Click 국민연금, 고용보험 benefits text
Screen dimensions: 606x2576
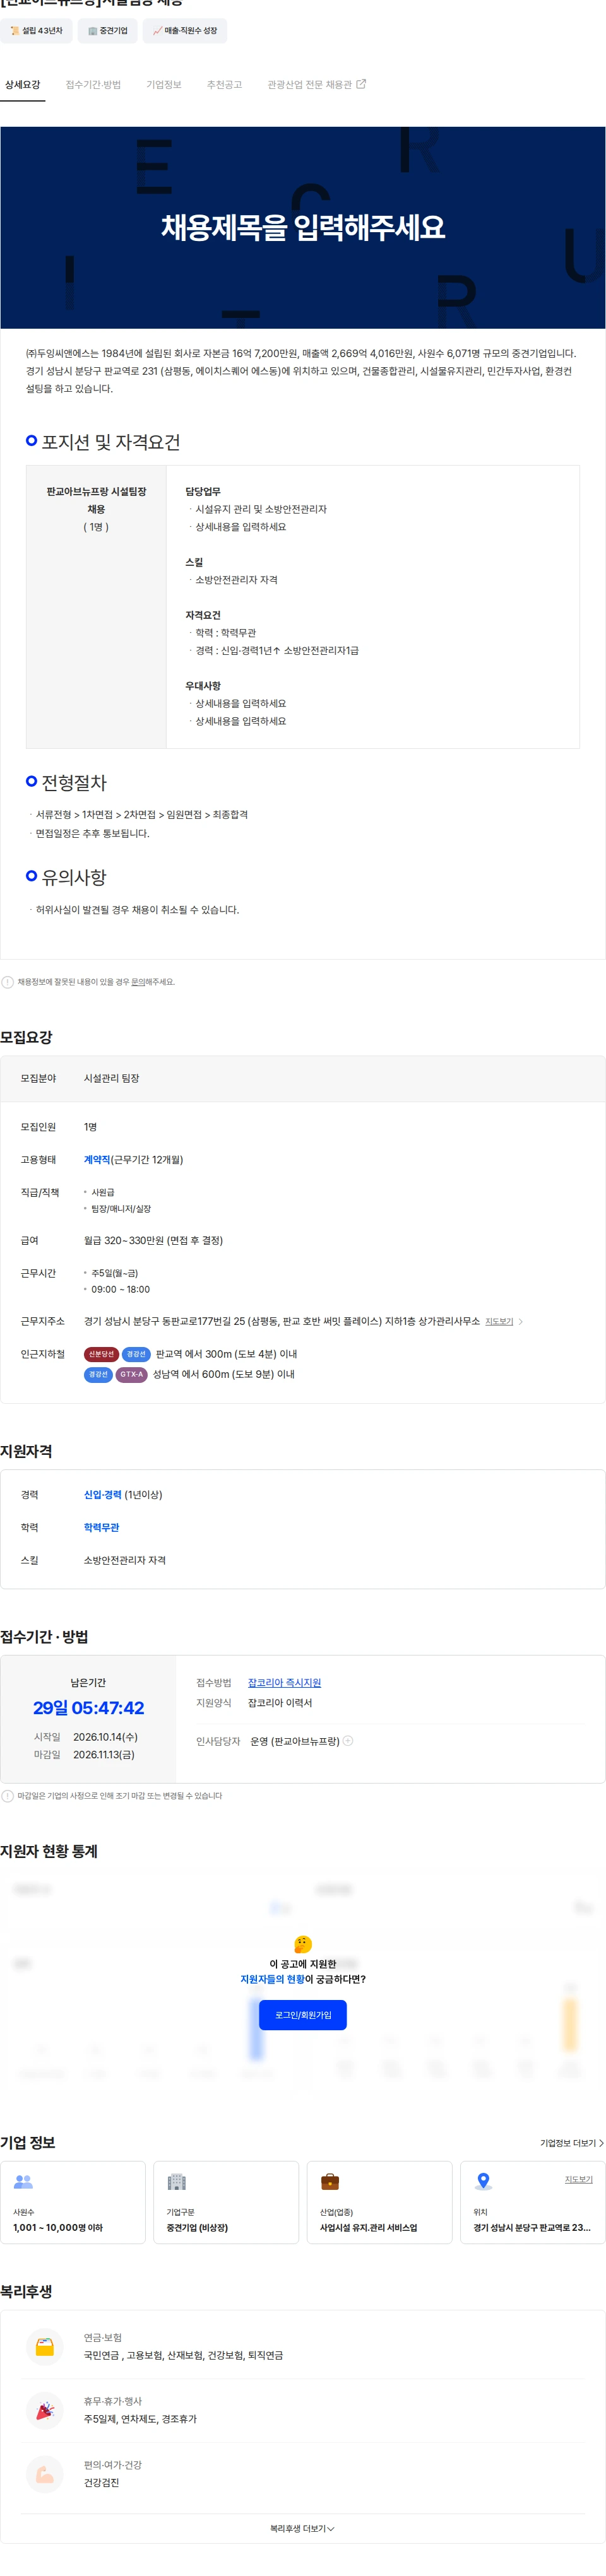coord(183,2356)
